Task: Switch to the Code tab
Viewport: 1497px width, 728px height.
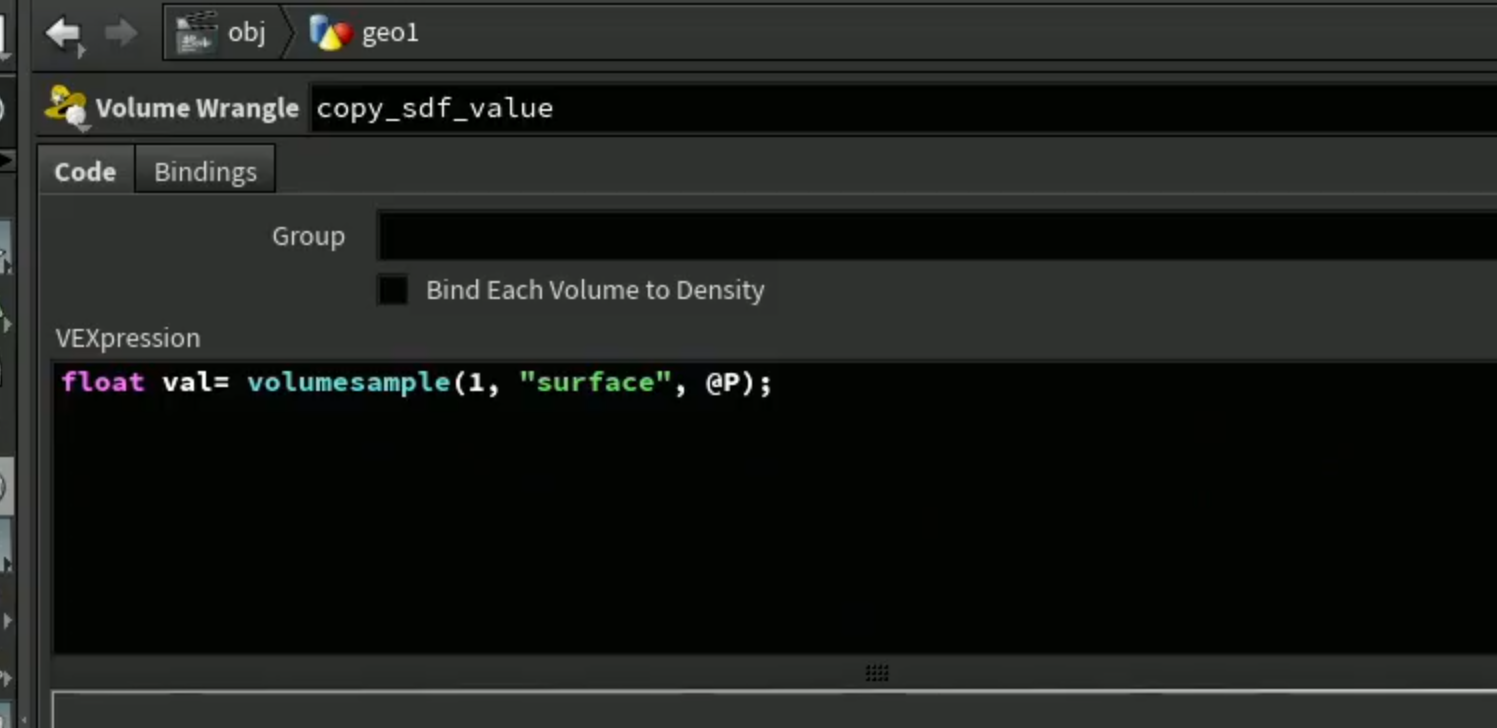Action: pos(85,171)
